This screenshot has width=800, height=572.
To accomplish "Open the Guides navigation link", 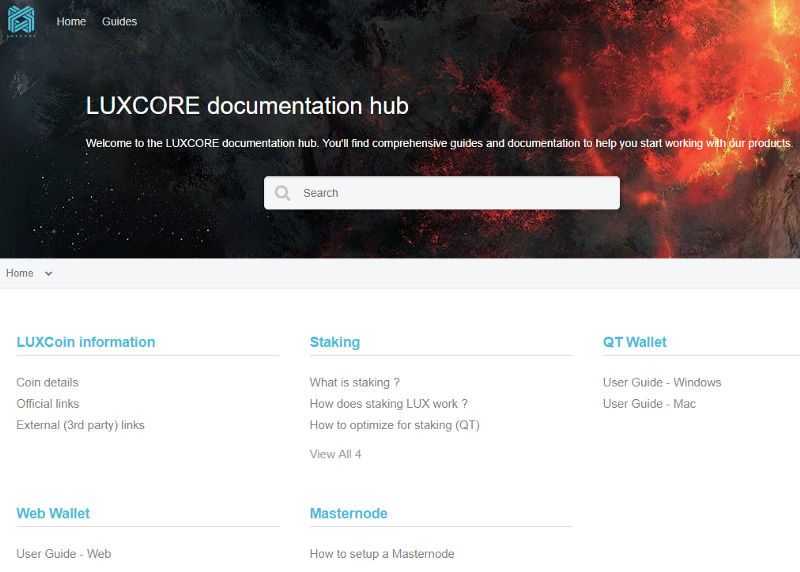I will 119,21.
